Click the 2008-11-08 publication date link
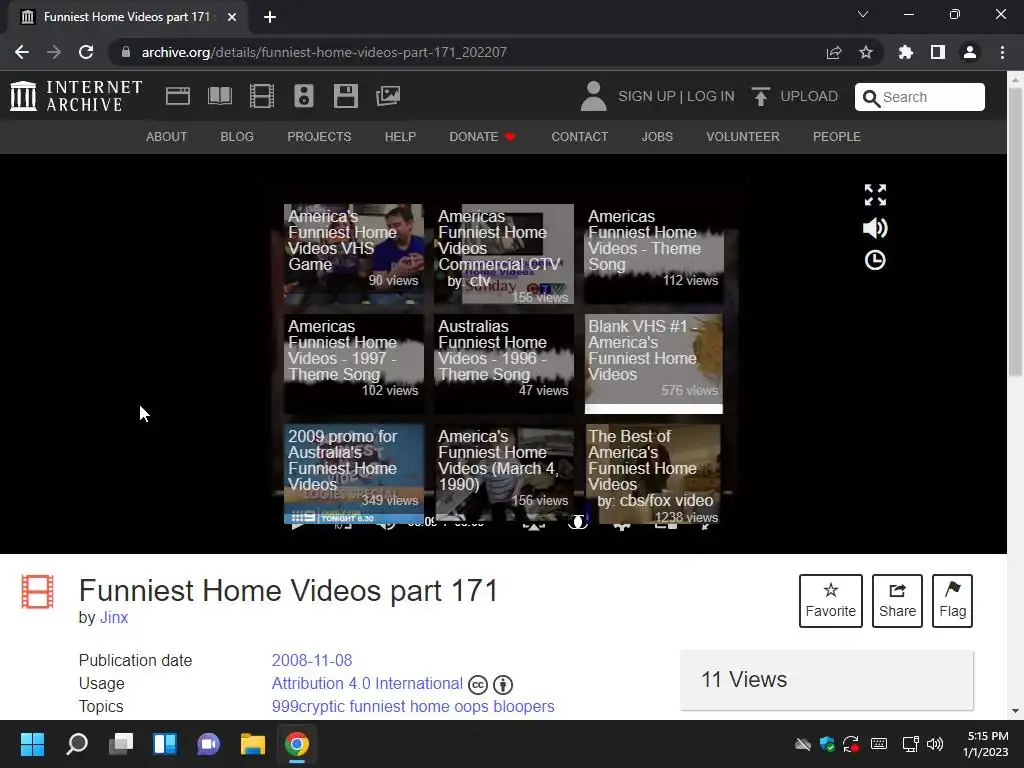The image size is (1024, 768). coord(312,660)
